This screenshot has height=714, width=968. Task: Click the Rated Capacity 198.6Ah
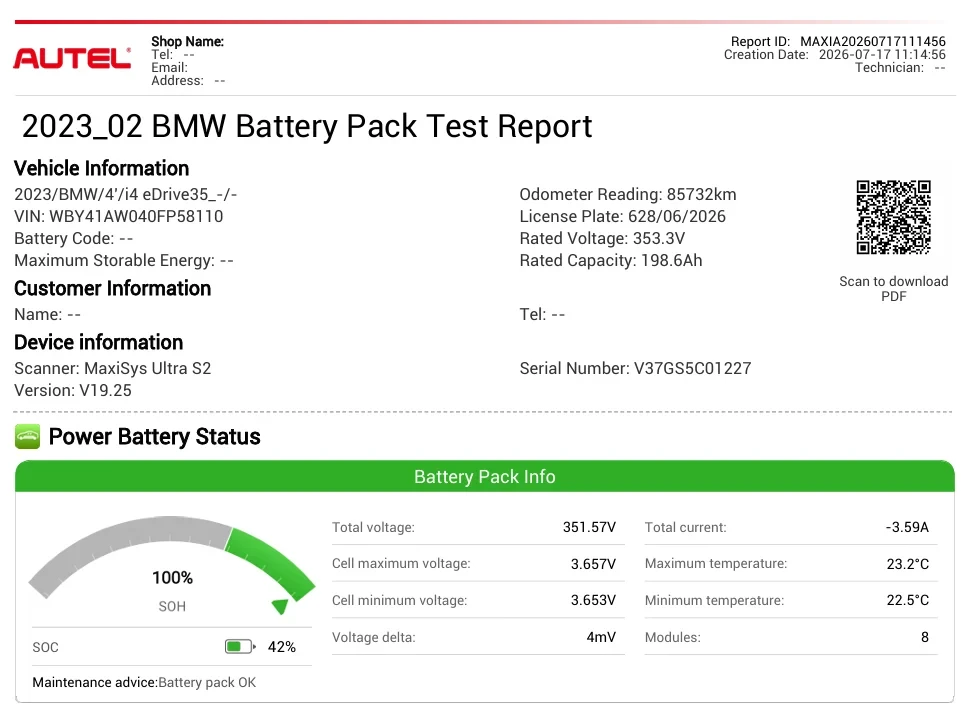(x=611, y=260)
